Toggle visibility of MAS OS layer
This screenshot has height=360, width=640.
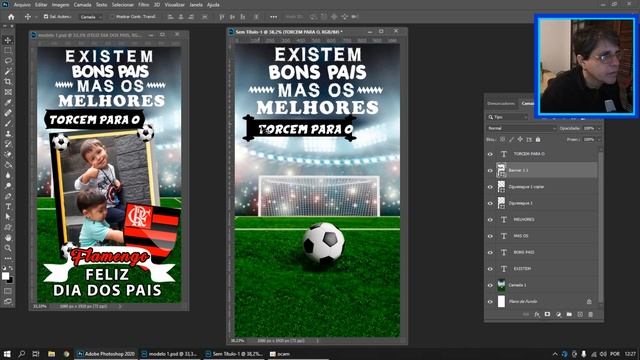490,236
